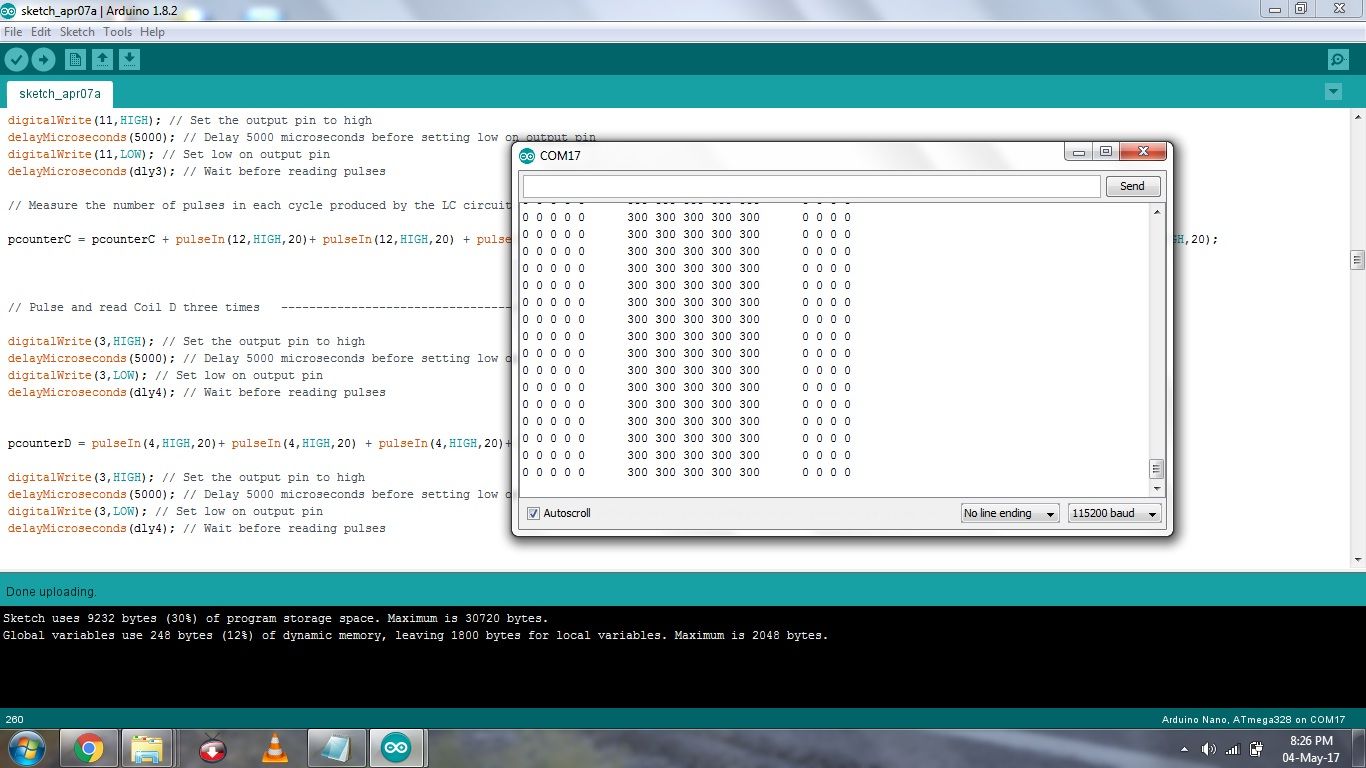
Task: Select the sketch_apr07a tab
Action: point(60,94)
